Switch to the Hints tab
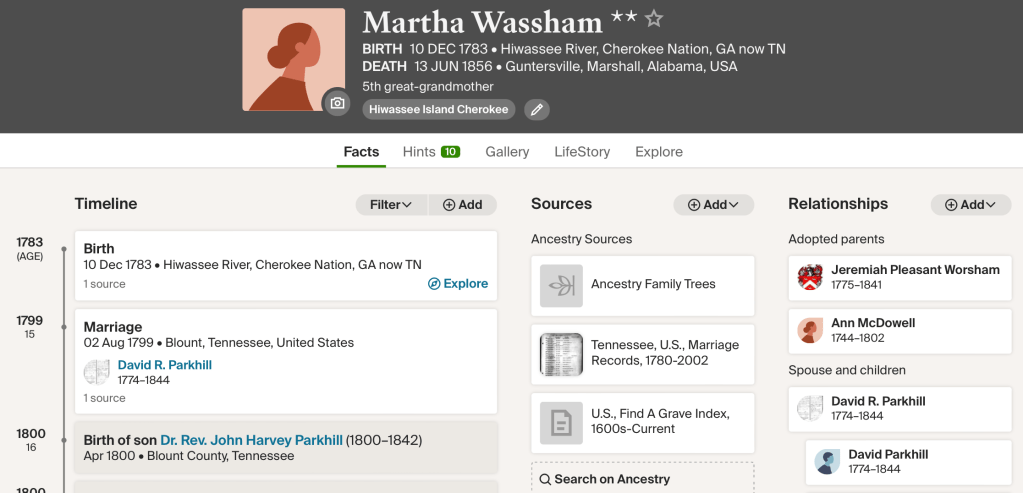1023x493 pixels. coord(430,152)
